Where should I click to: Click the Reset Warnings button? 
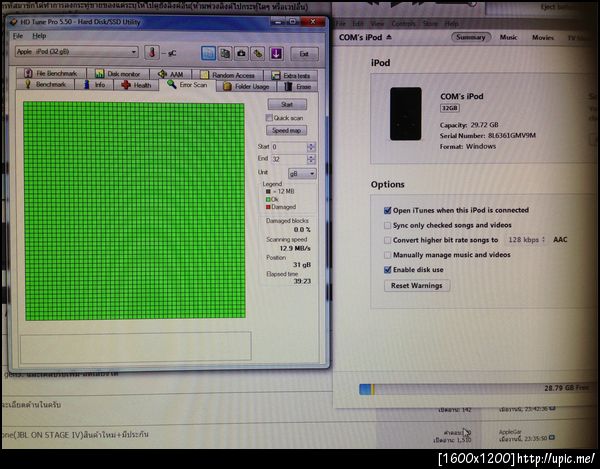coord(417,286)
